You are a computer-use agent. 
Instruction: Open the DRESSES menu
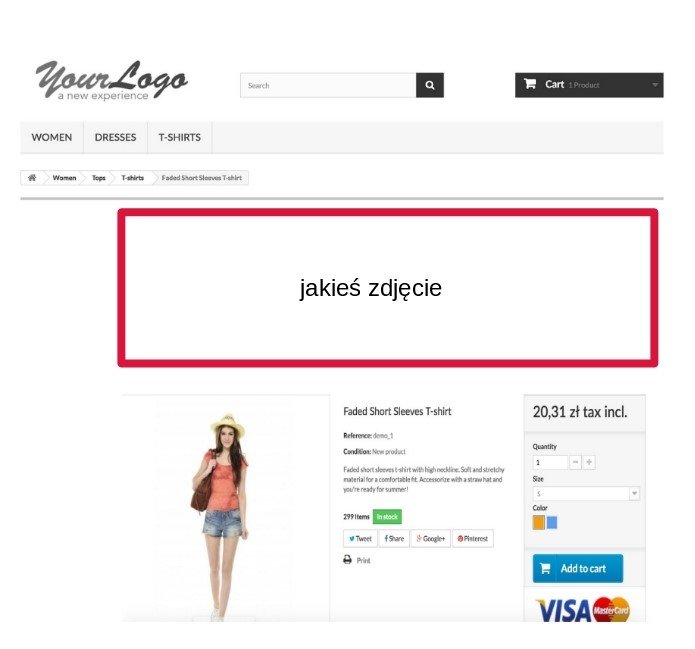115,137
